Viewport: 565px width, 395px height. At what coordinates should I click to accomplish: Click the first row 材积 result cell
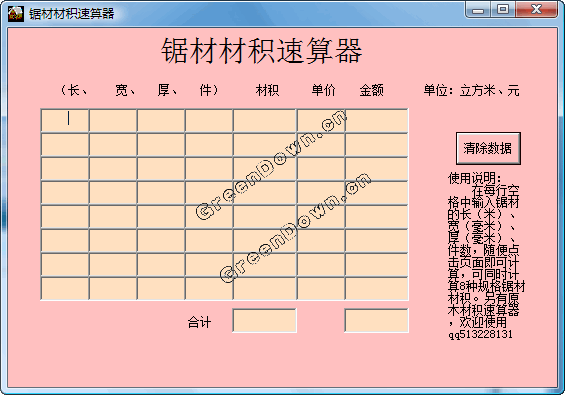(265, 120)
